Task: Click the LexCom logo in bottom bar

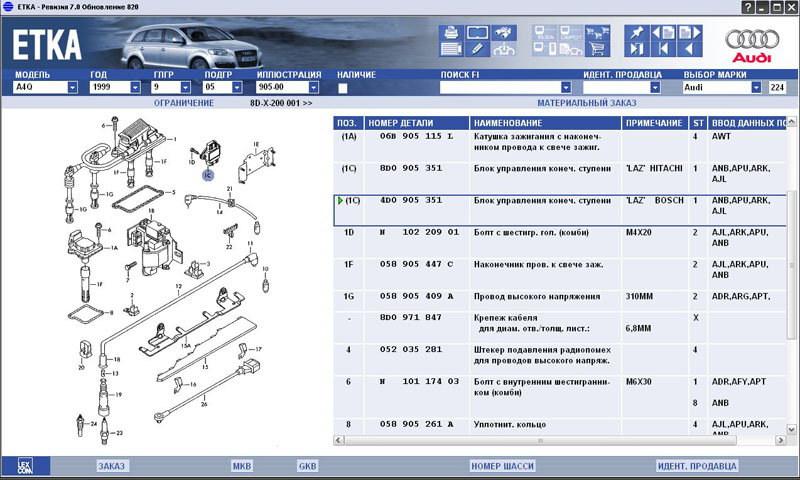Action: tap(25, 466)
